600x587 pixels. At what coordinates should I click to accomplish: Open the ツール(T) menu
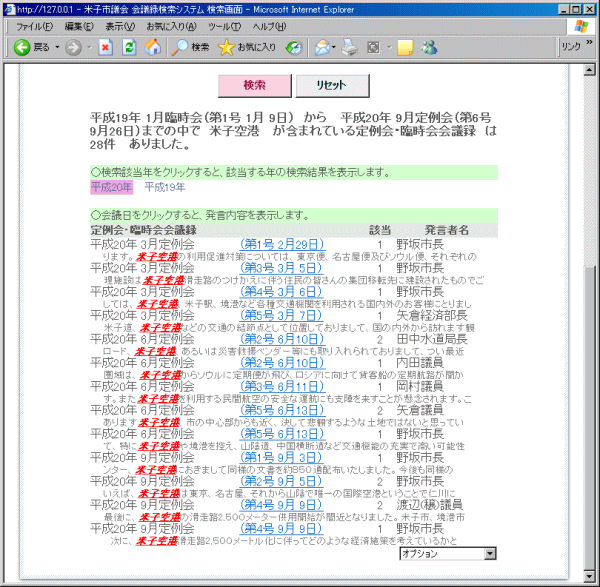(225, 26)
